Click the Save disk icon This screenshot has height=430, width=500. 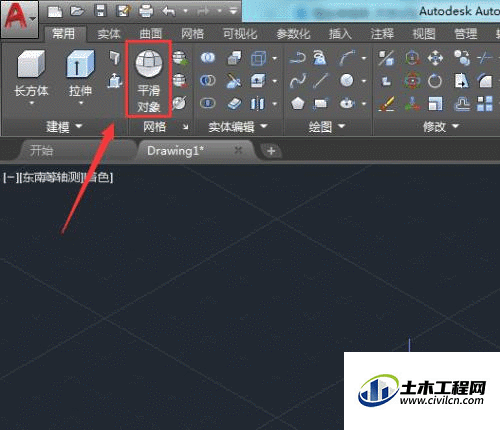[x=100, y=12]
